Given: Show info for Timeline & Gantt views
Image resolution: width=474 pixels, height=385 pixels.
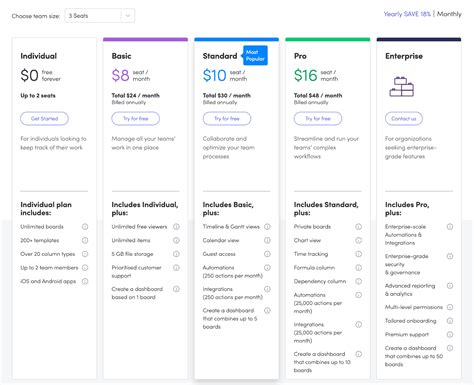Looking at the screenshot, I should coord(267,227).
